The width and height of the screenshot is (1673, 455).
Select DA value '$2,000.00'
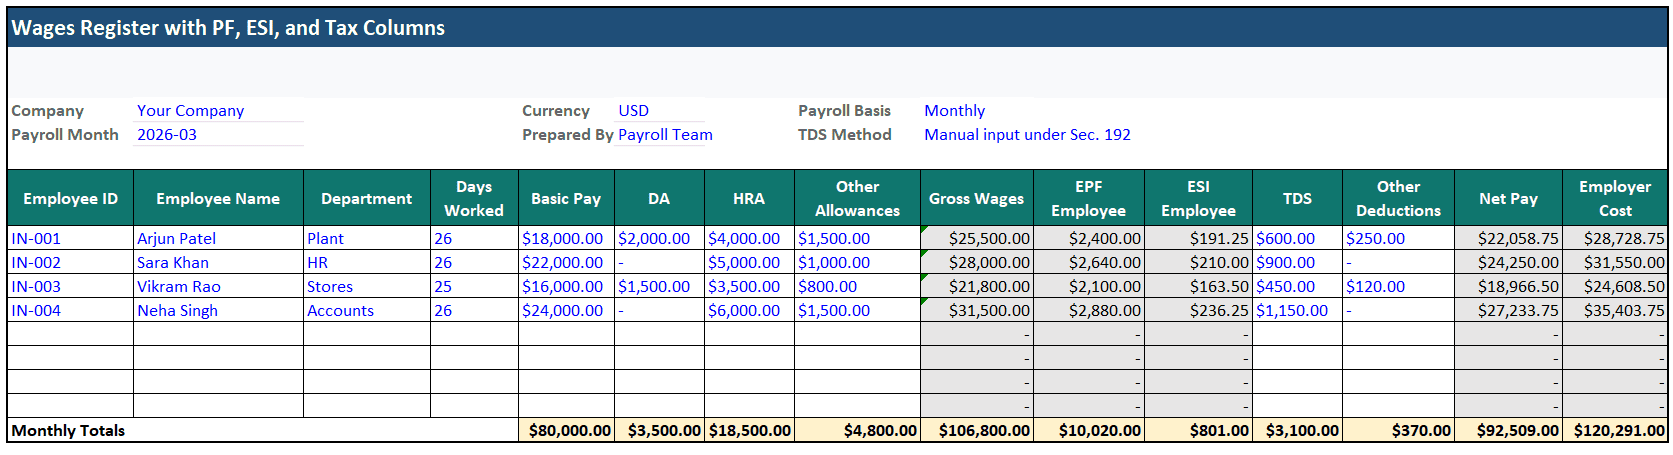(x=659, y=238)
